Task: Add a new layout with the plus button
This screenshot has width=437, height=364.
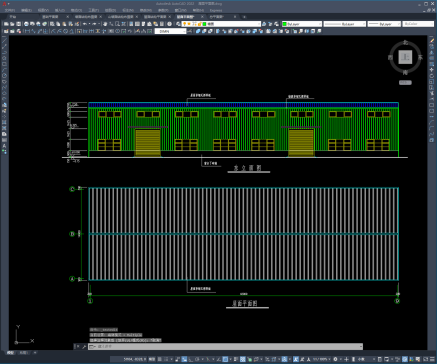Action: (x=35, y=353)
